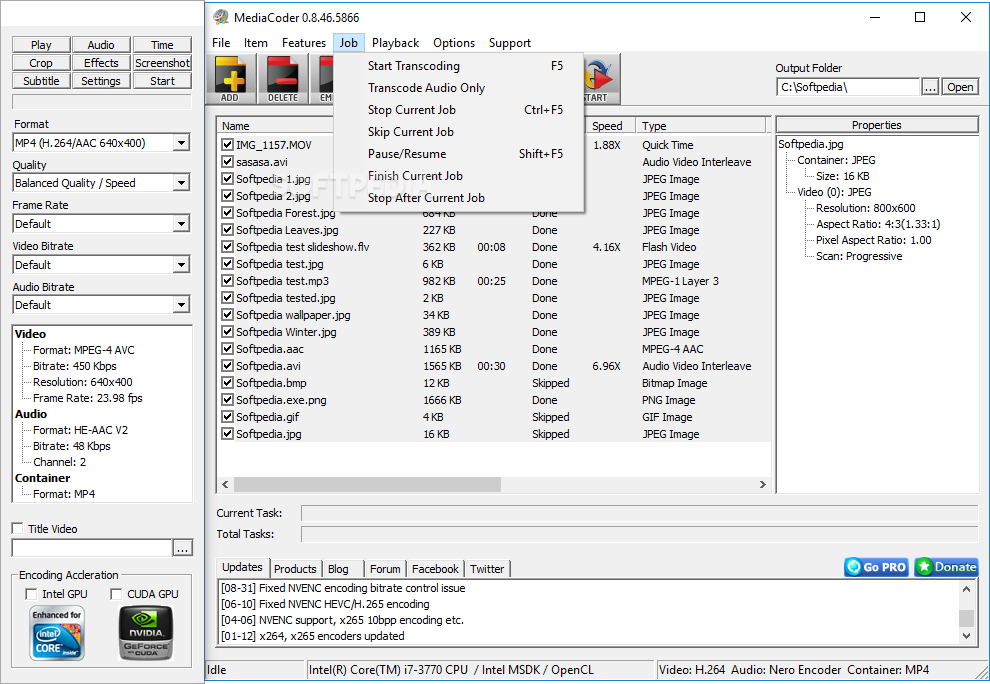Click the Play button in side panel

pyautogui.click(x=41, y=45)
